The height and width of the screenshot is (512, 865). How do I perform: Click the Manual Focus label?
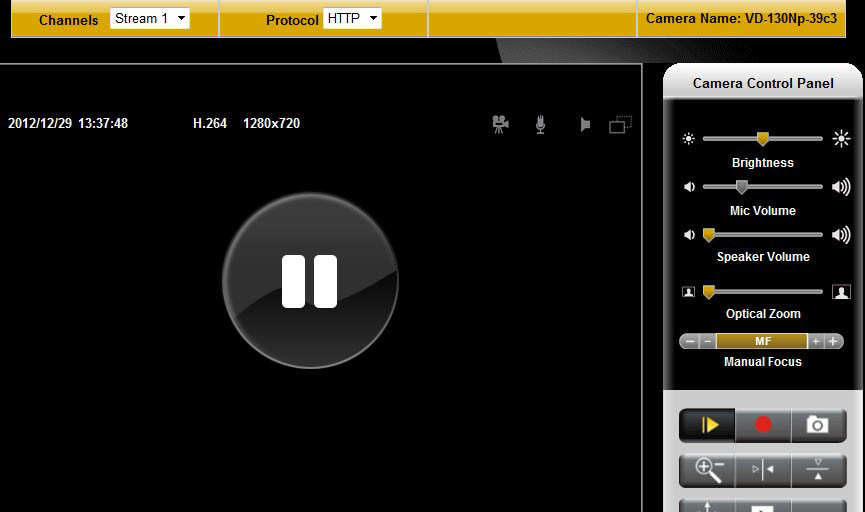click(x=762, y=362)
